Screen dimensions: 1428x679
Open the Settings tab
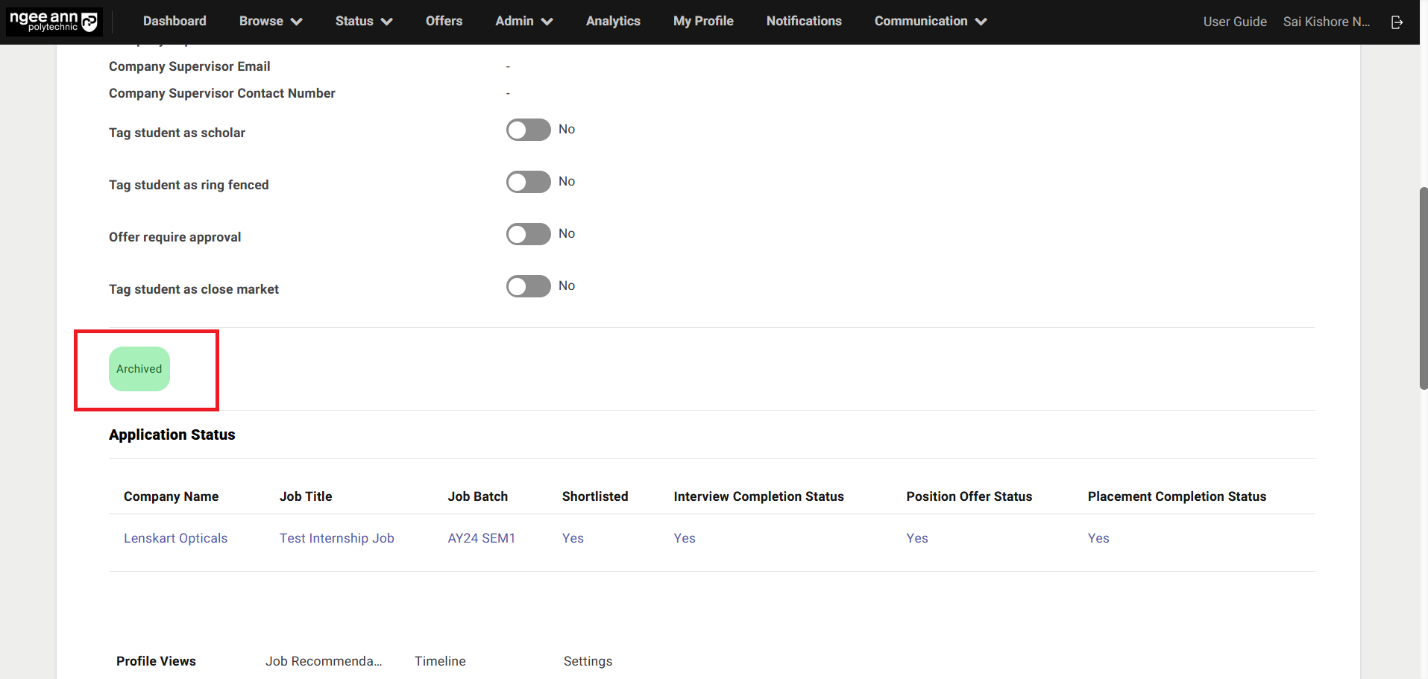tap(587, 661)
